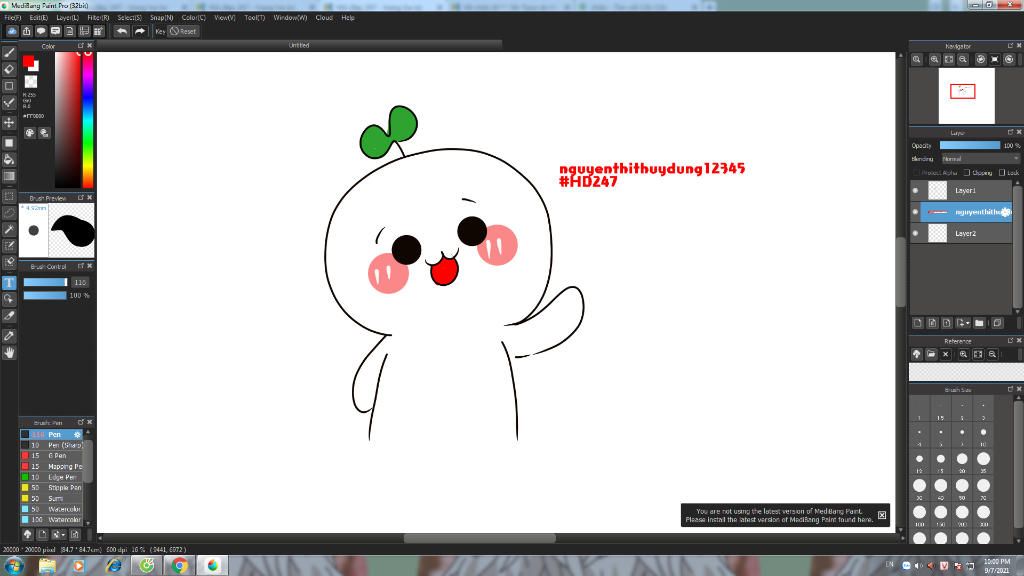Fit canvas to window in Navigator
Viewport: 1024px width, 576px height.
point(949,59)
